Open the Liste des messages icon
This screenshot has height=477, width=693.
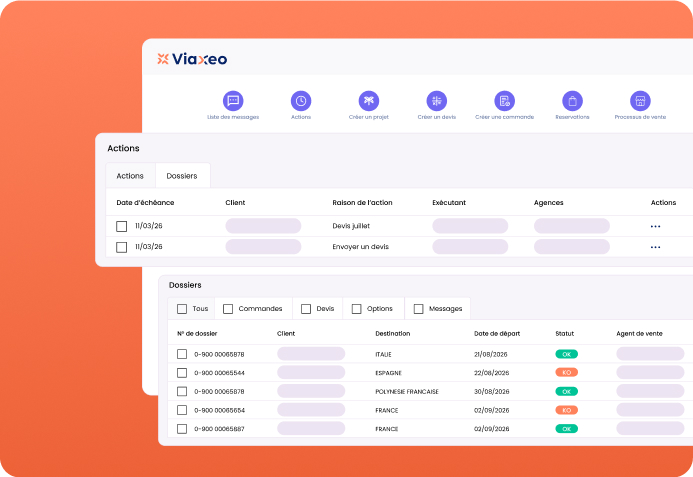233,101
